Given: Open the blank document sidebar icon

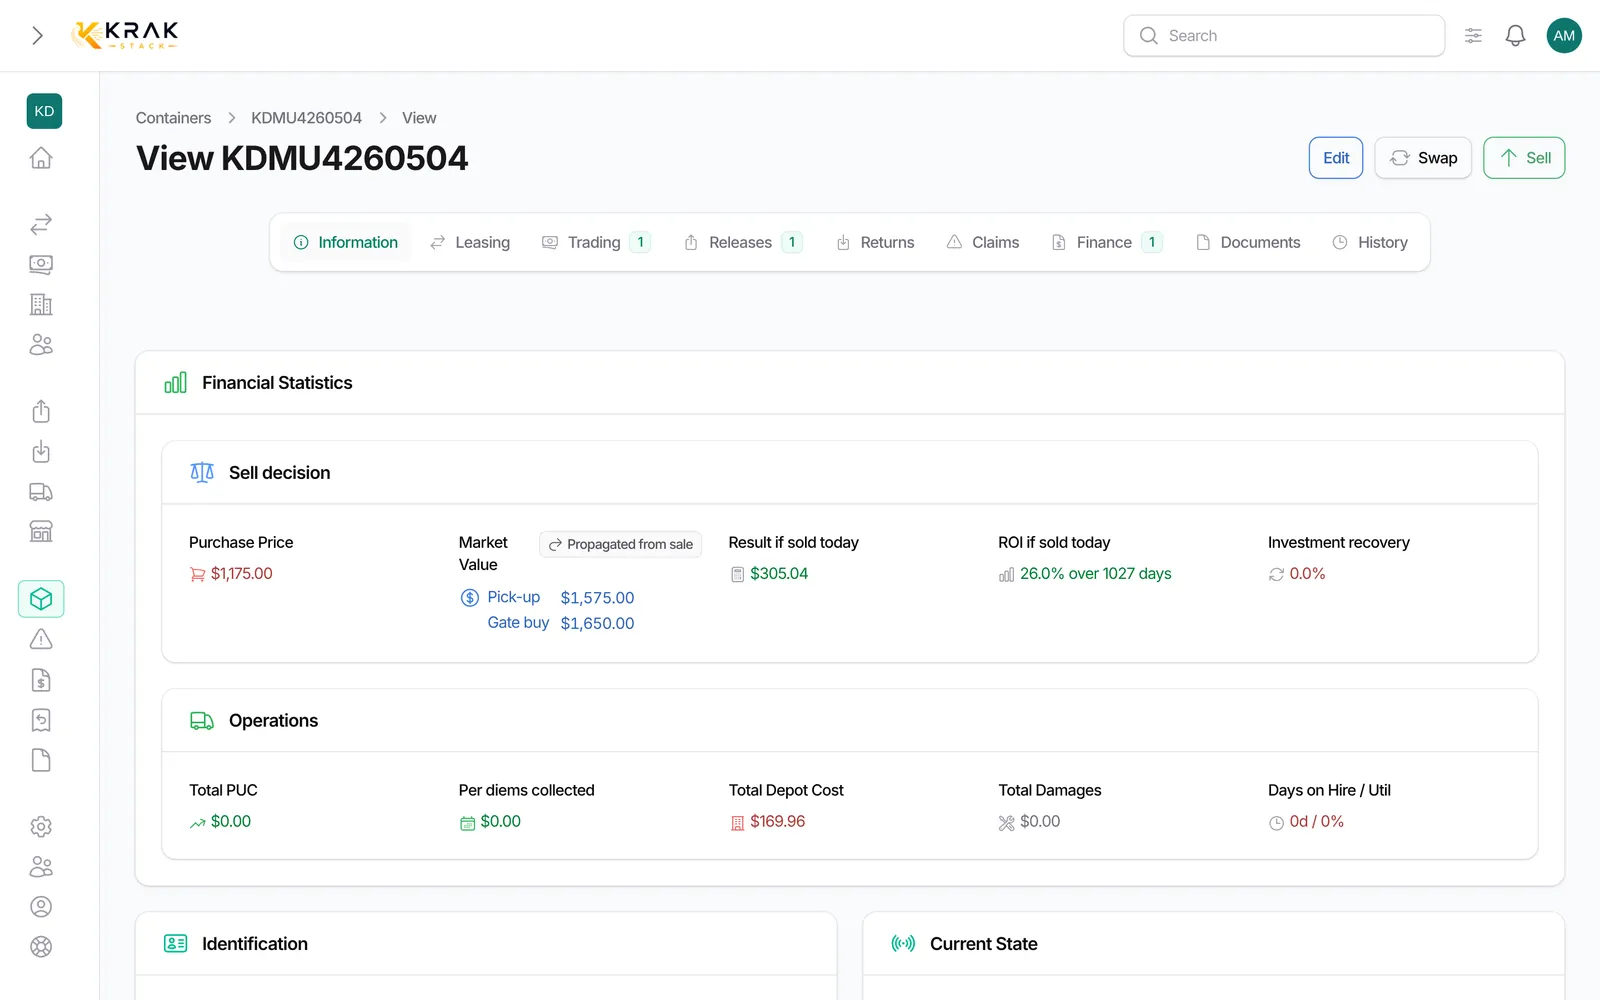Looking at the screenshot, I should tap(41, 760).
